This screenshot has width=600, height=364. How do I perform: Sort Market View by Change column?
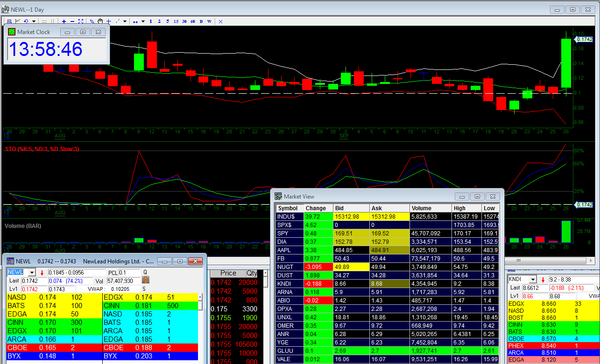point(318,208)
